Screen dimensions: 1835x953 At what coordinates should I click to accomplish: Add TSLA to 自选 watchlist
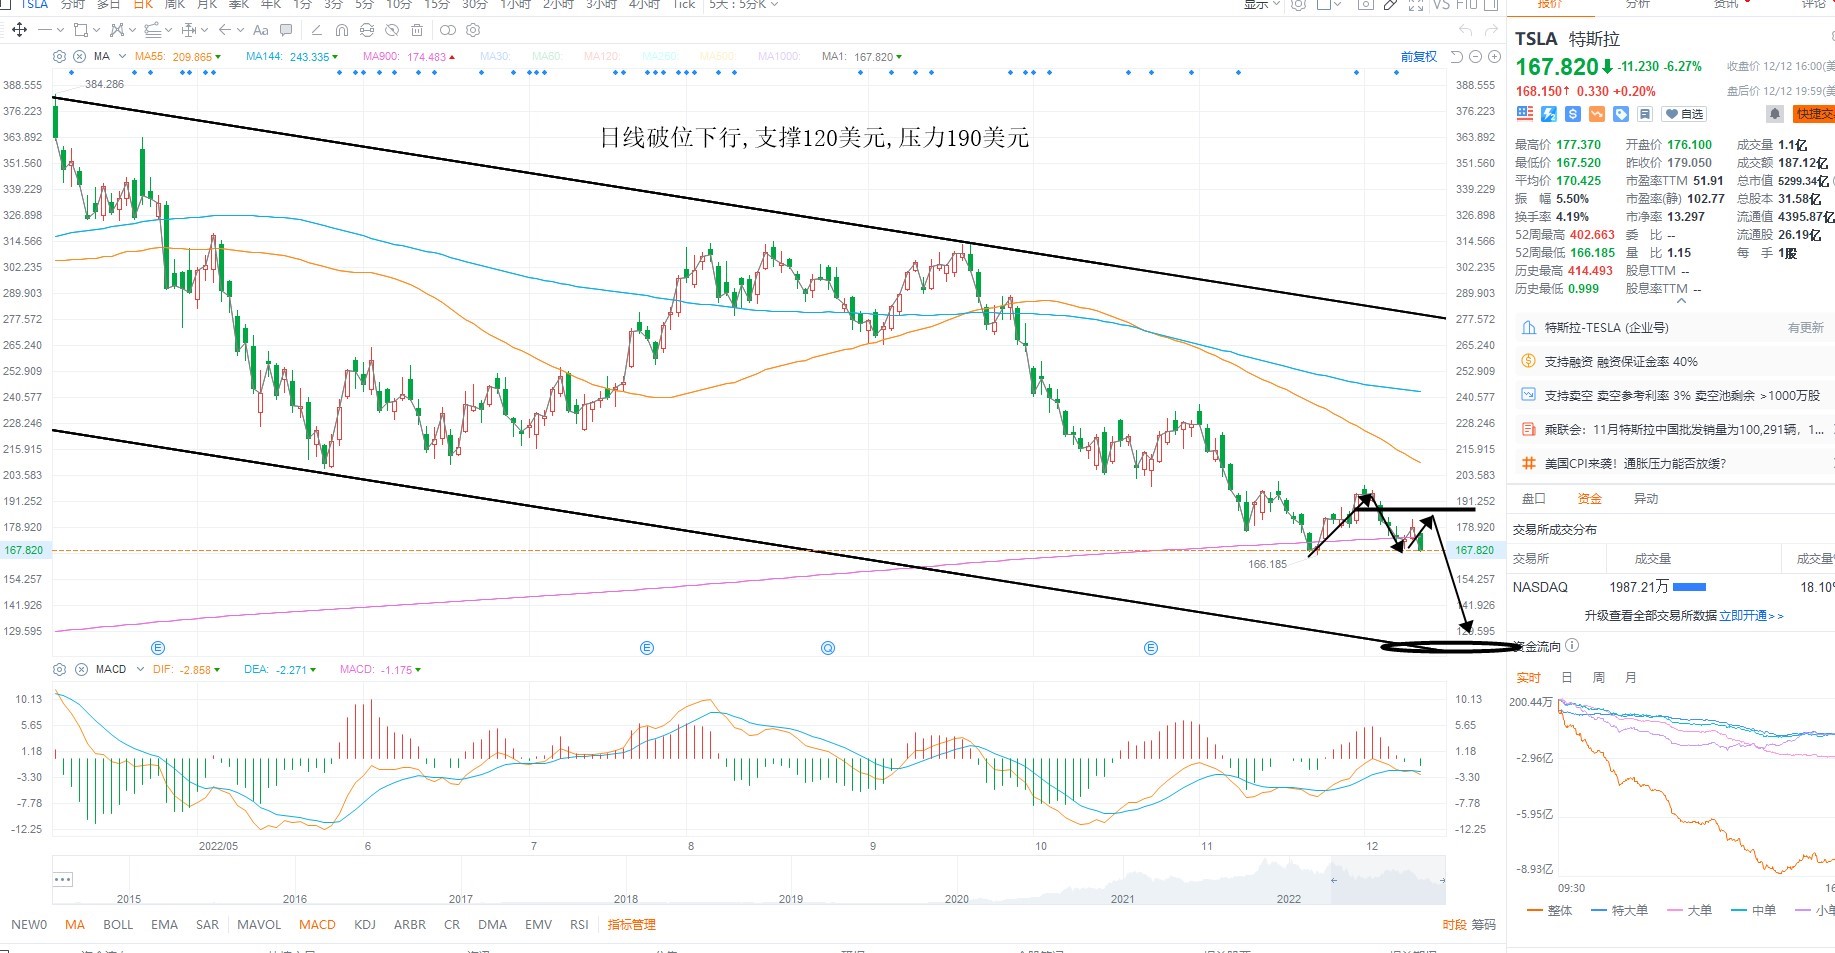tap(1684, 114)
